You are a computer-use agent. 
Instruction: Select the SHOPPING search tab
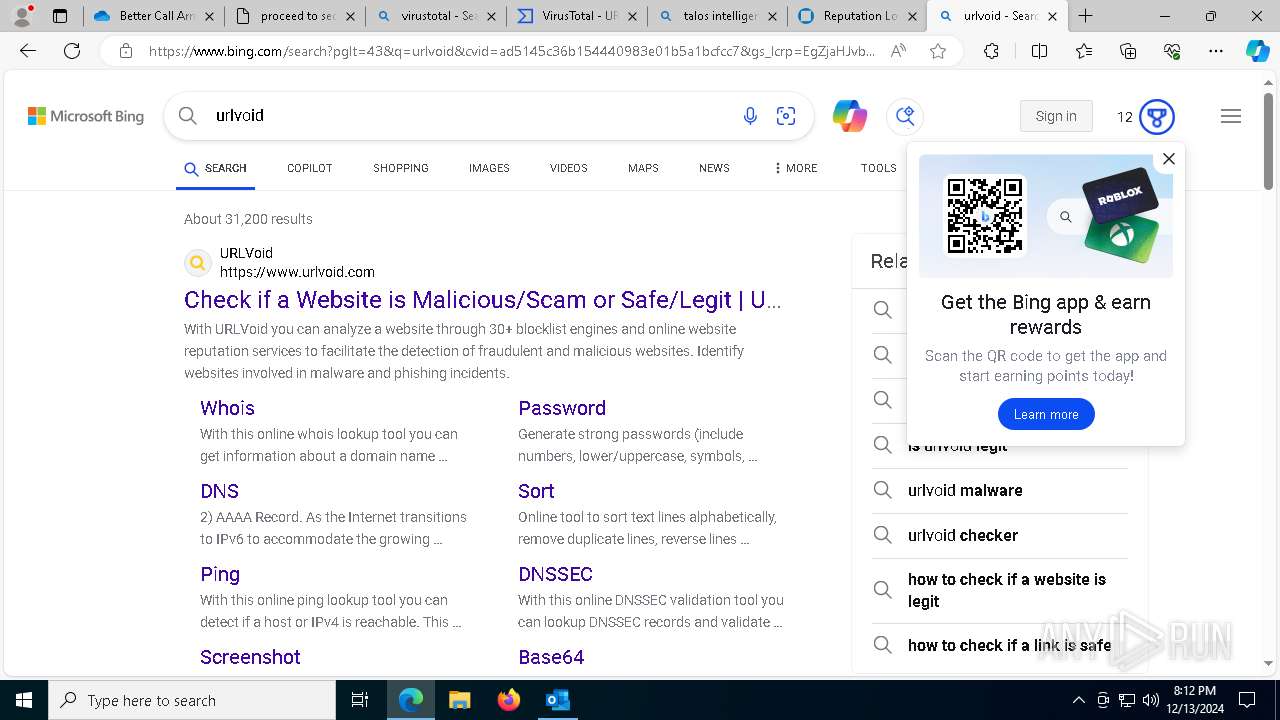pos(401,168)
